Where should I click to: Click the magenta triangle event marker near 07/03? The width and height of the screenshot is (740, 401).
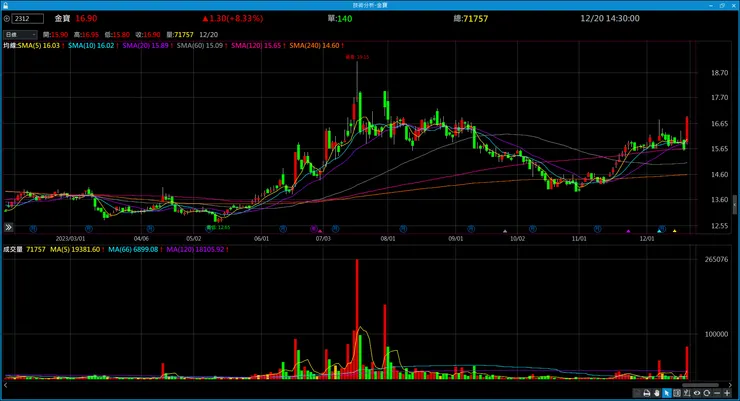click(x=320, y=231)
